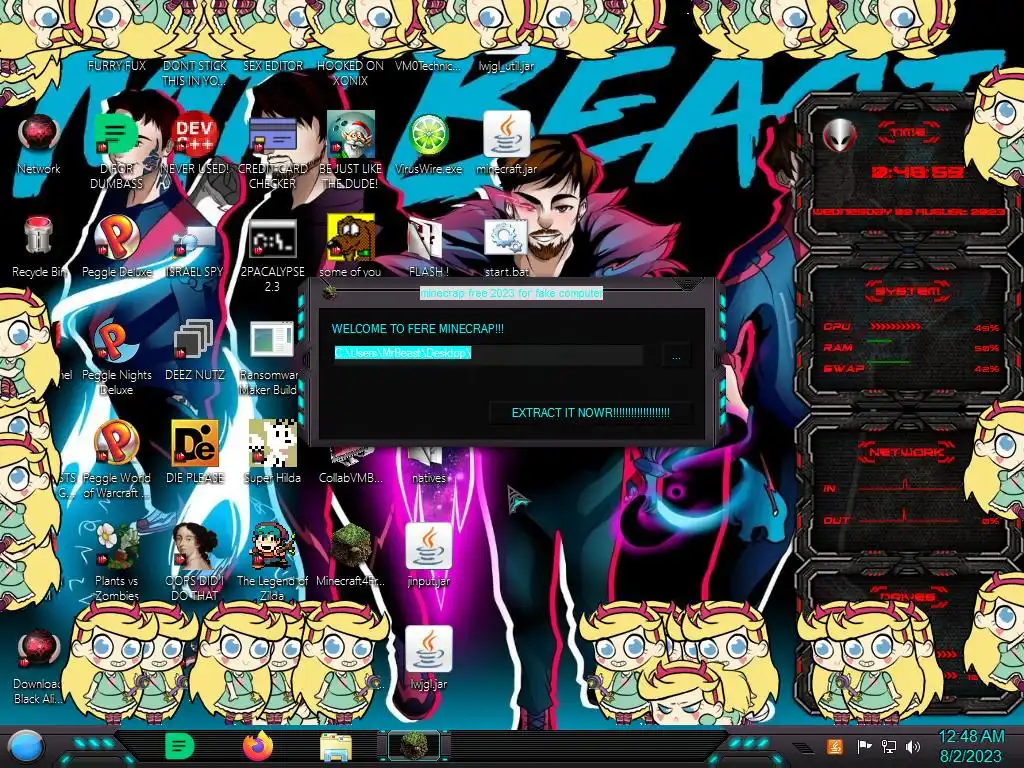Open the green document app in taskbar

coord(180,746)
